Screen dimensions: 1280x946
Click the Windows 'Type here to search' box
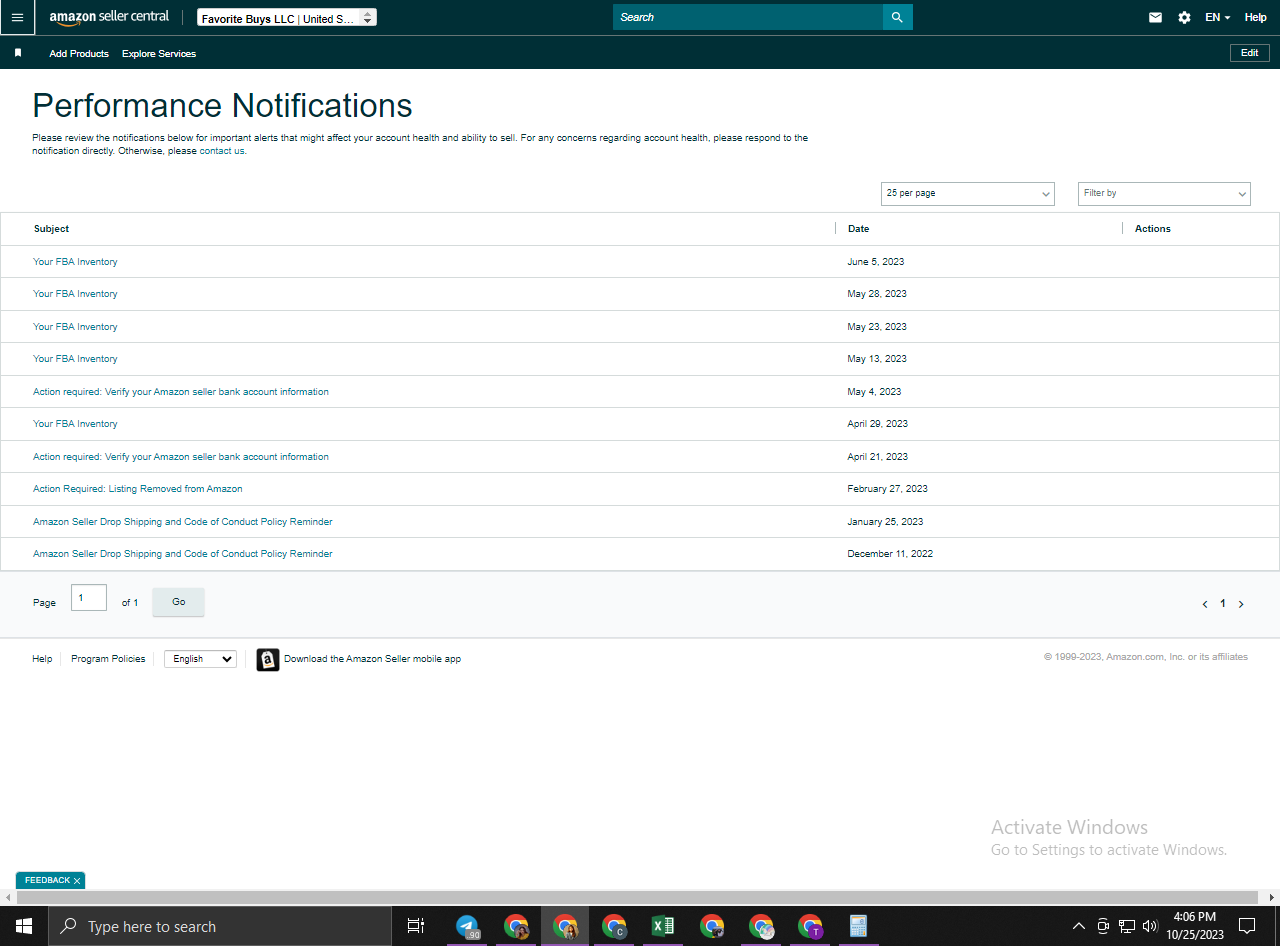click(x=219, y=927)
